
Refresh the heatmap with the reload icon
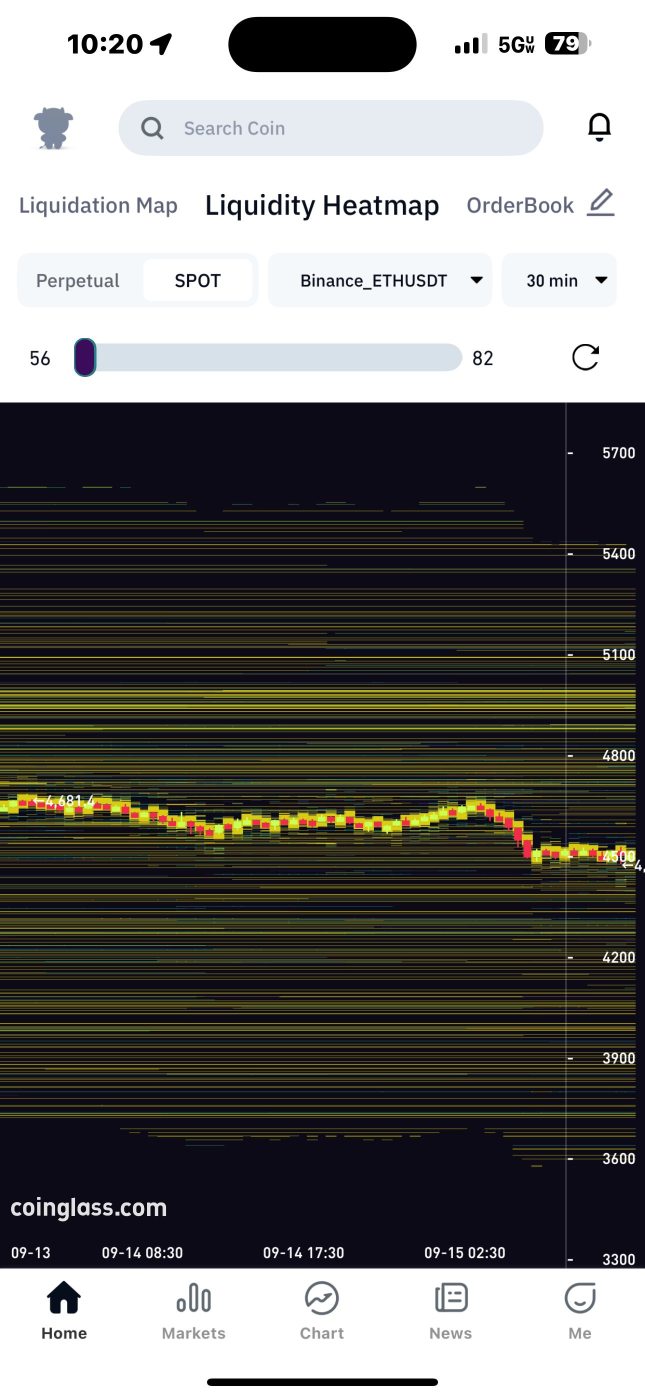pos(585,358)
